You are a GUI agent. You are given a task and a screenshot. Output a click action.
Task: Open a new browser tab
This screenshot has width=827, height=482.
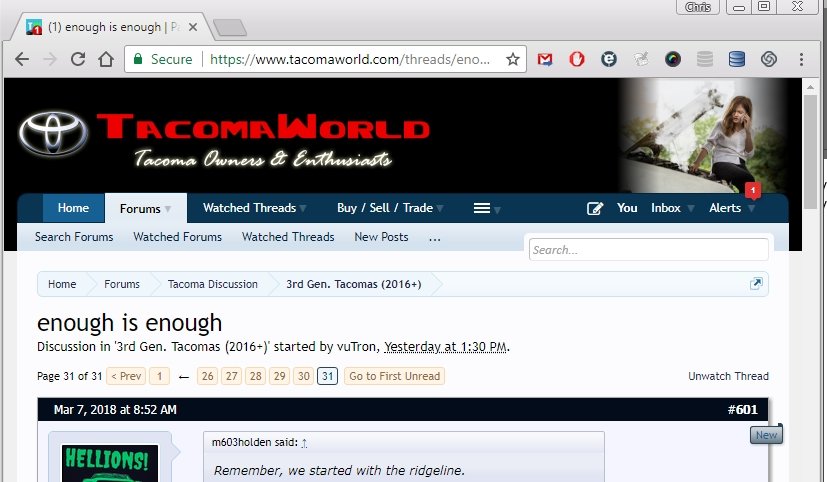[x=230, y=27]
